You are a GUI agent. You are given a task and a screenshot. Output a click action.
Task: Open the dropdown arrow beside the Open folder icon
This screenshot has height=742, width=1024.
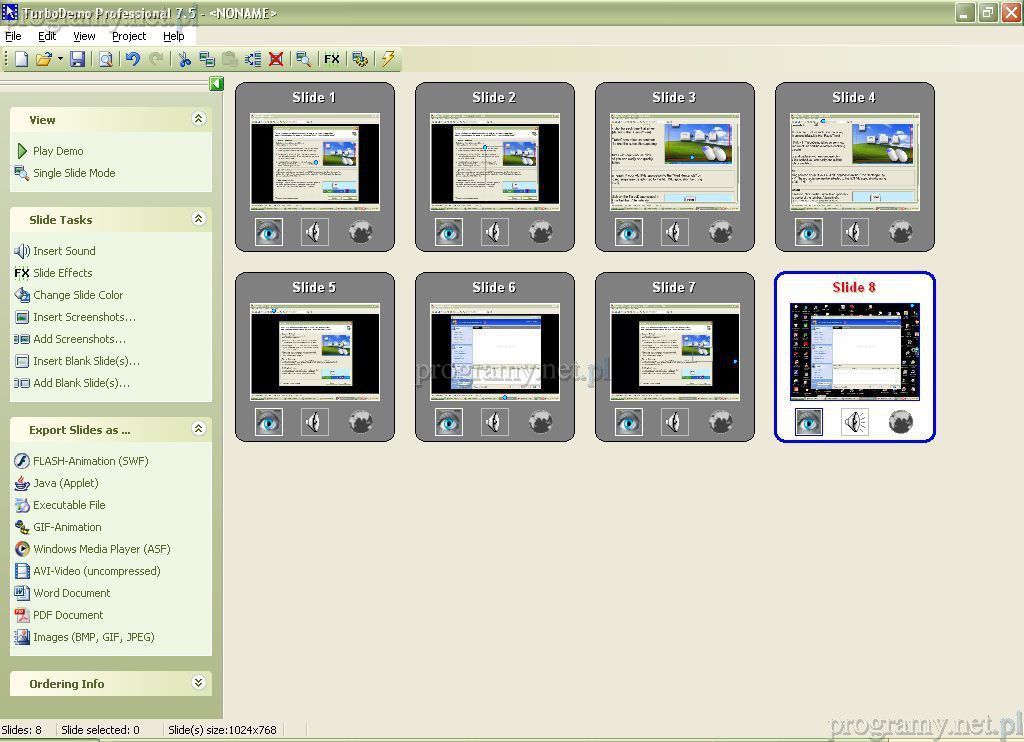tap(60, 60)
